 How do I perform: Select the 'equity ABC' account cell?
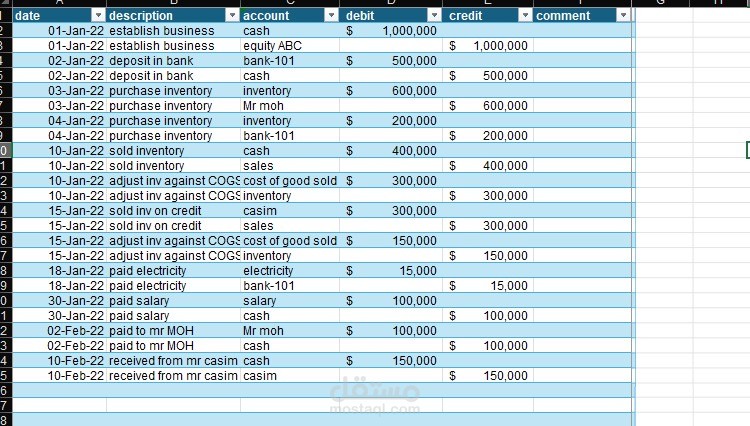(290, 45)
